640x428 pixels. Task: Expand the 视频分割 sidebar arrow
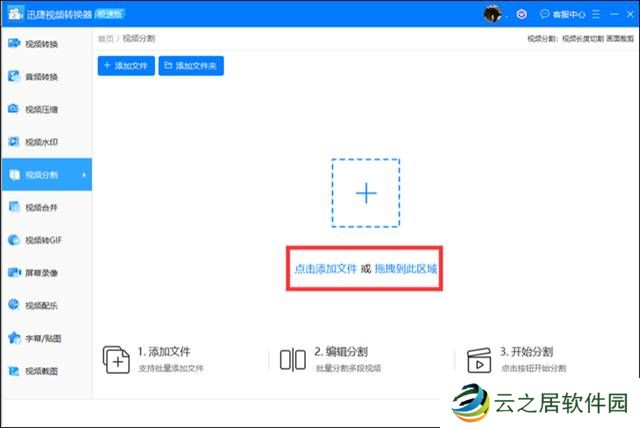click(83, 175)
